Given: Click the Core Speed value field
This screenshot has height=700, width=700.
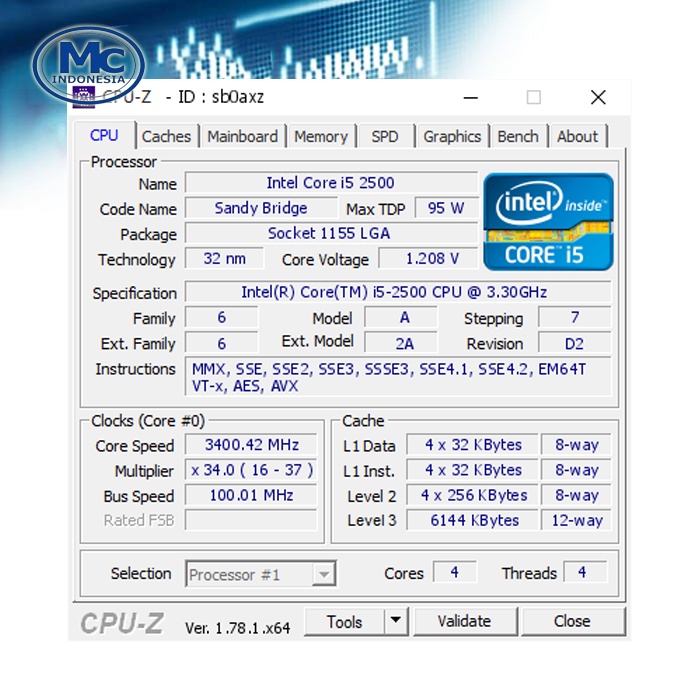Looking at the screenshot, I should point(251,446).
